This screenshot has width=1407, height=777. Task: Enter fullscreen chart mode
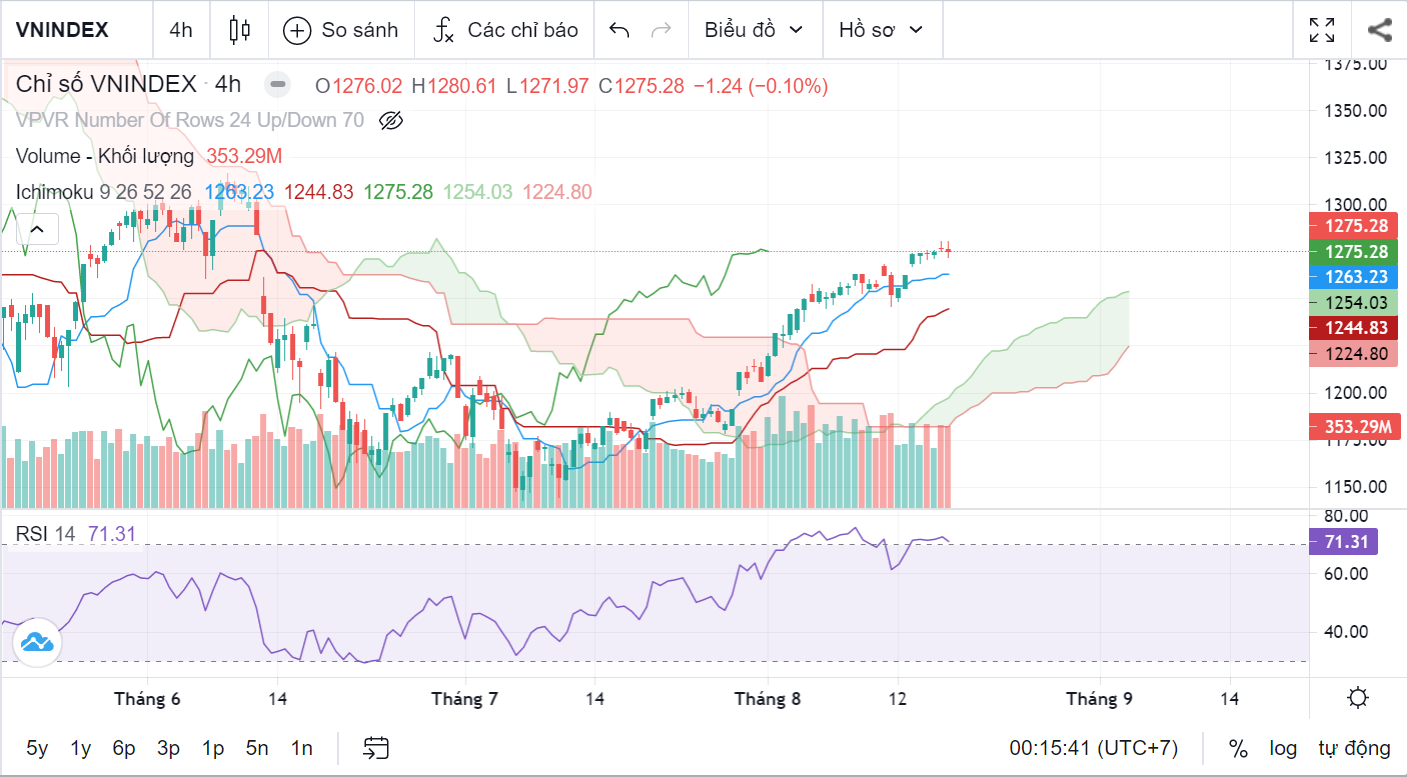click(x=1322, y=30)
